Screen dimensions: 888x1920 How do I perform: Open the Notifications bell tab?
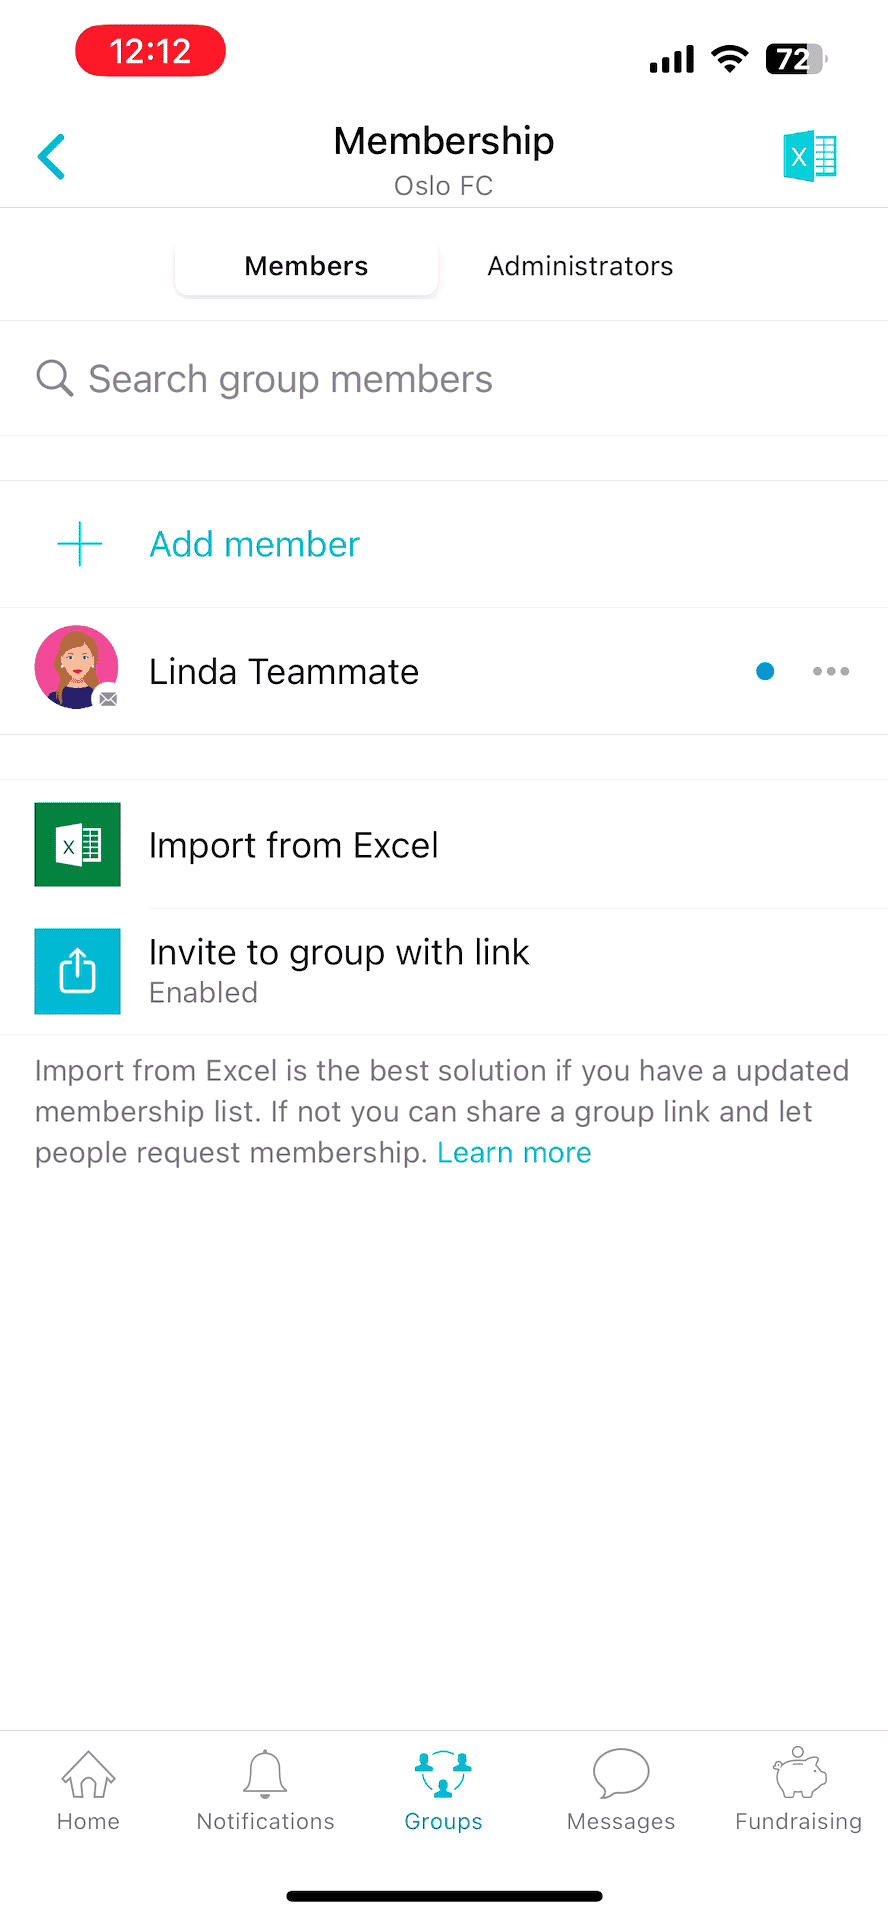point(266,1790)
